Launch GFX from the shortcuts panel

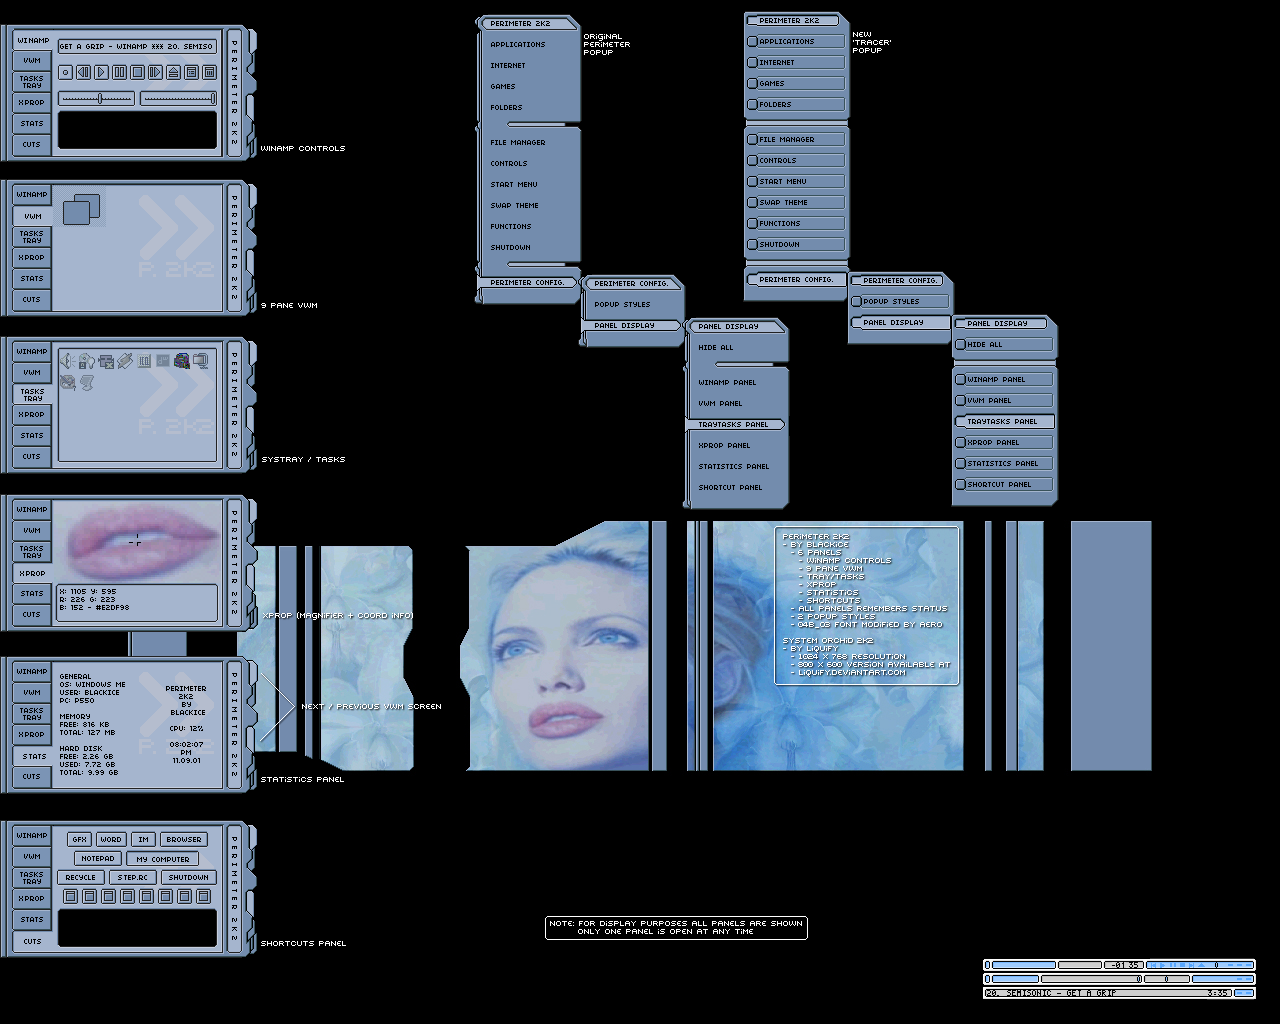[x=80, y=840]
